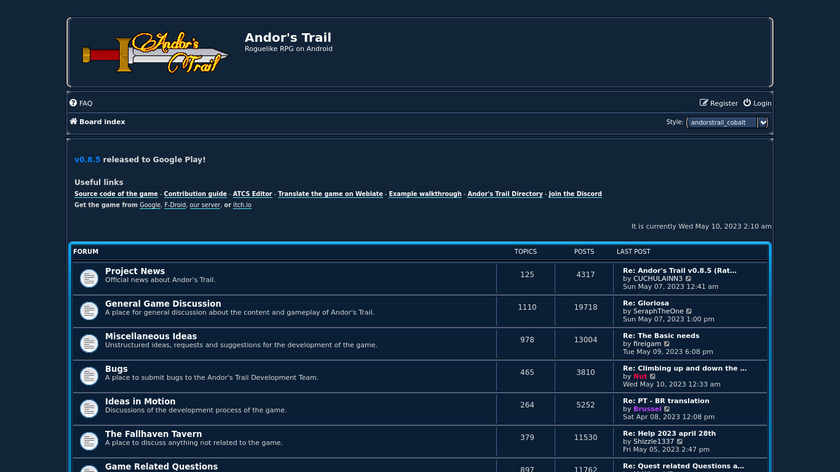Click the General Game Discussion forum icon
The width and height of the screenshot is (840, 472).
click(89, 311)
